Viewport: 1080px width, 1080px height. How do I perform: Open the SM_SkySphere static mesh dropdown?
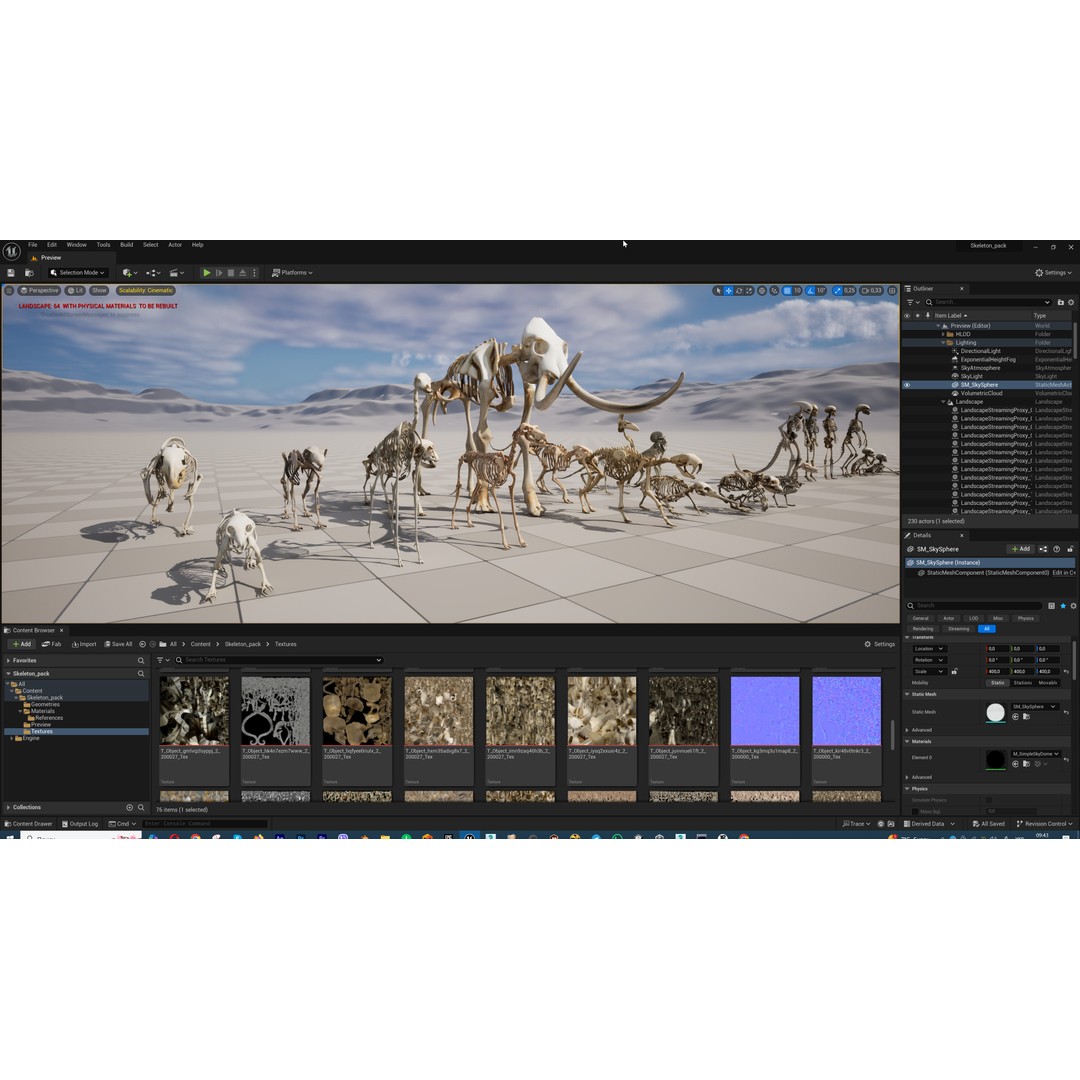1035,707
